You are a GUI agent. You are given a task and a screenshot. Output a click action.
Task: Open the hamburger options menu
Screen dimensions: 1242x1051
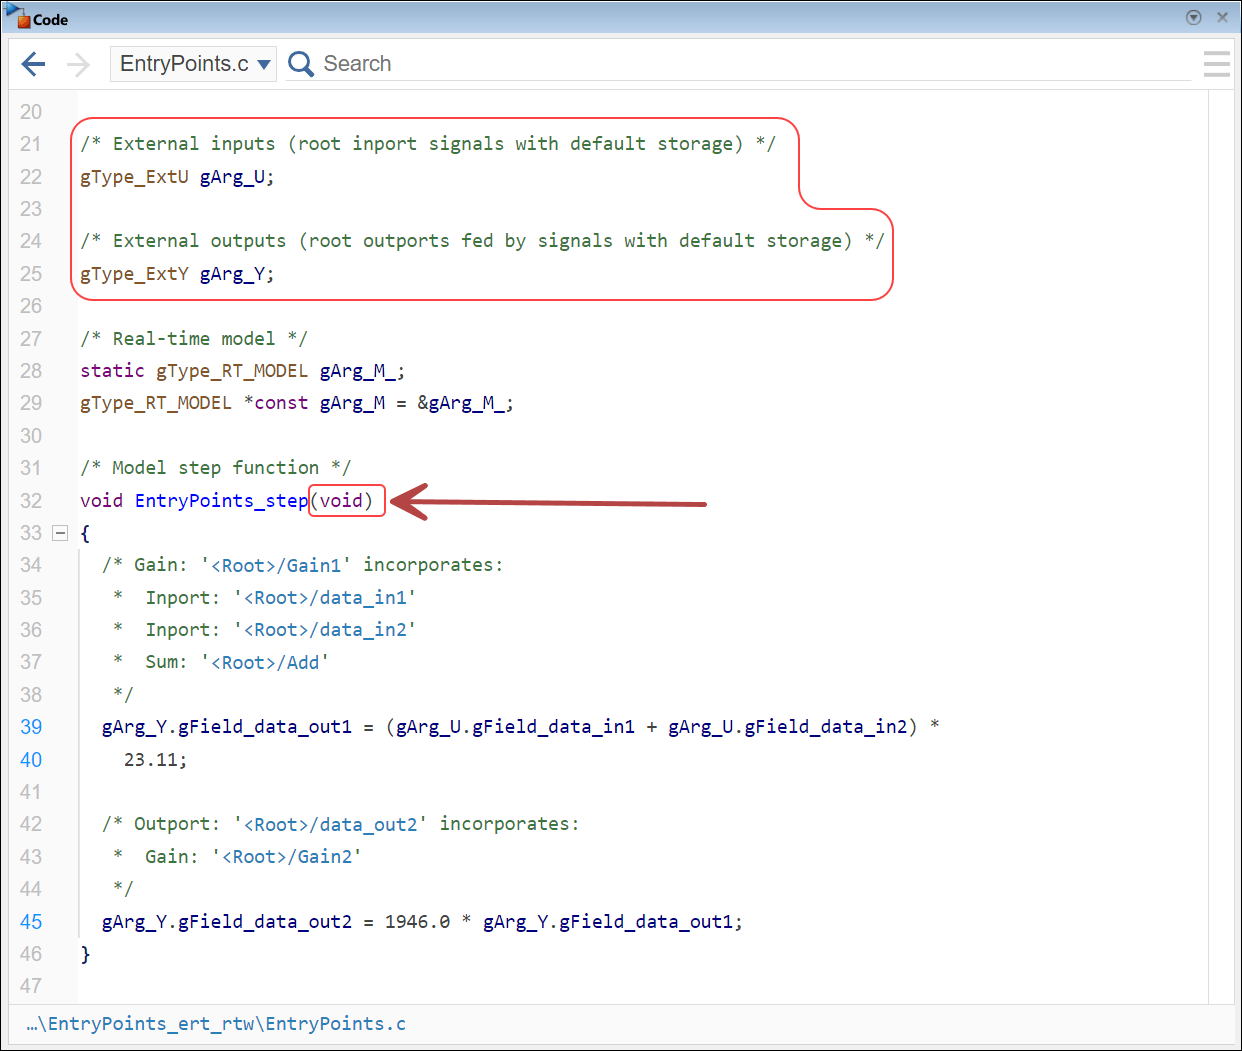click(x=1216, y=64)
